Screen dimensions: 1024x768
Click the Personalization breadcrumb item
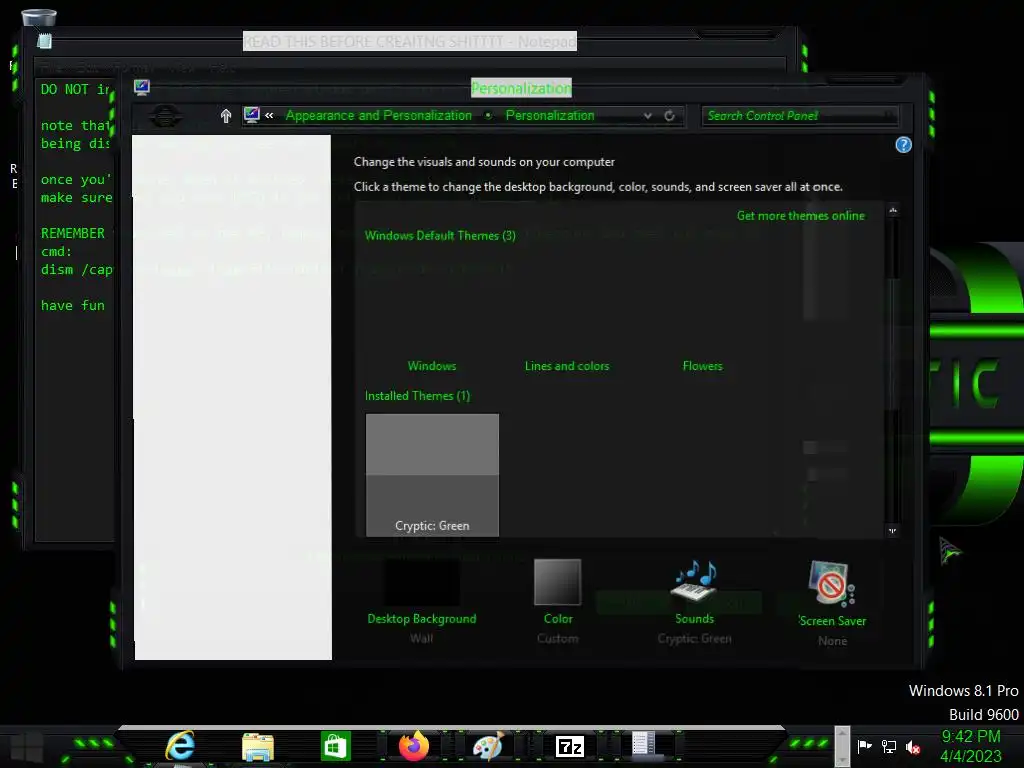coord(550,116)
